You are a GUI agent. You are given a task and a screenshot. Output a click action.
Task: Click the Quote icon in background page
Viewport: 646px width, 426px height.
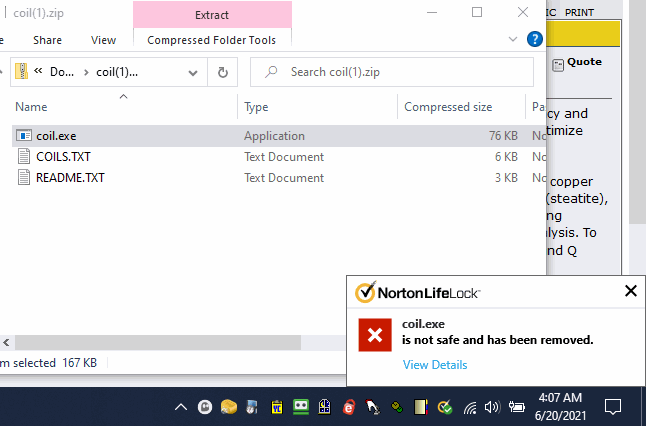point(558,65)
